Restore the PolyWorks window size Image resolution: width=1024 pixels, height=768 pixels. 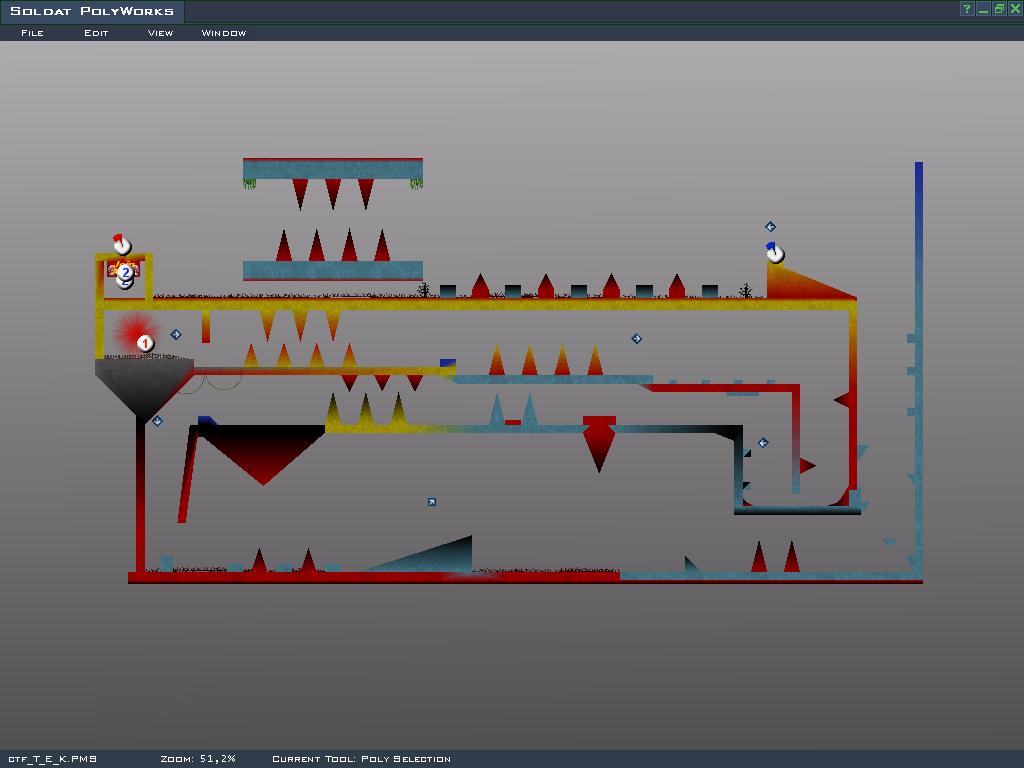point(999,9)
